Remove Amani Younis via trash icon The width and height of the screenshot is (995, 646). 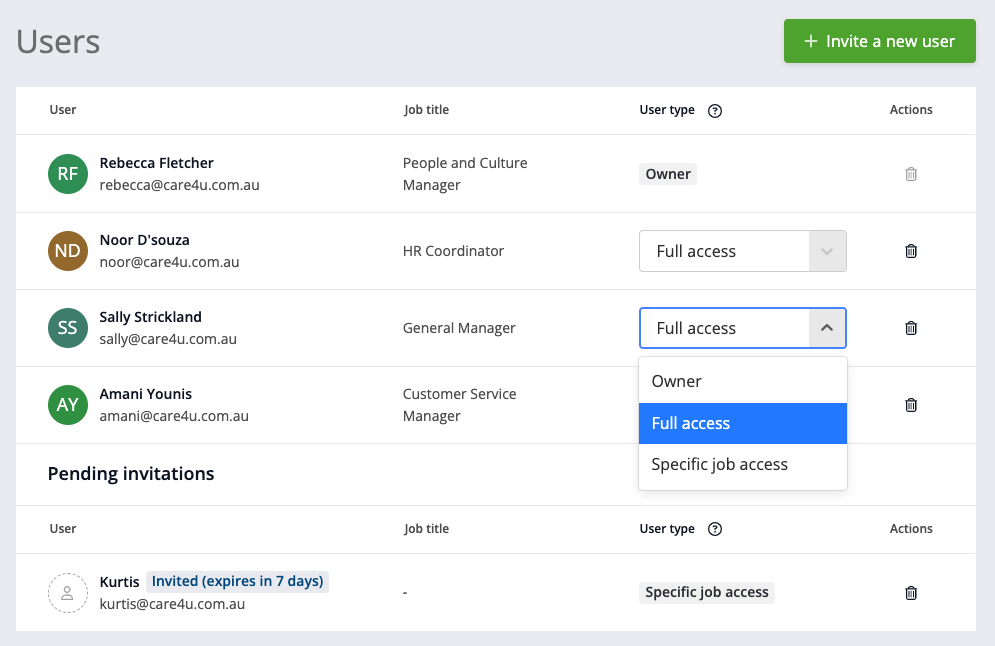pyautogui.click(x=910, y=405)
